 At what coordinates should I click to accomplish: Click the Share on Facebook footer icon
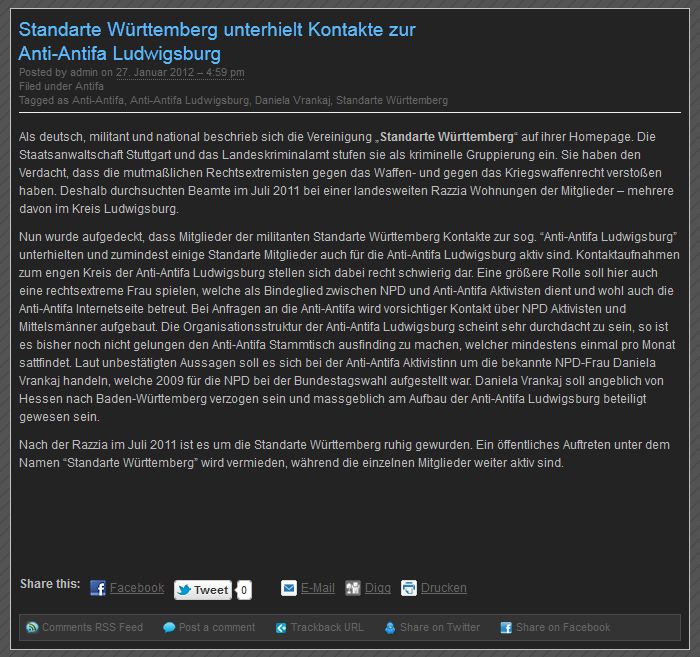click(x=506, y=628)
